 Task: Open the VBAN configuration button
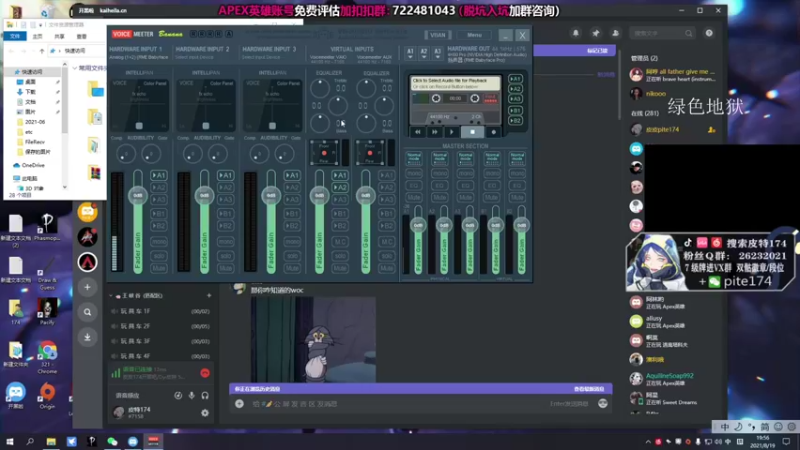tap(438, 35)
